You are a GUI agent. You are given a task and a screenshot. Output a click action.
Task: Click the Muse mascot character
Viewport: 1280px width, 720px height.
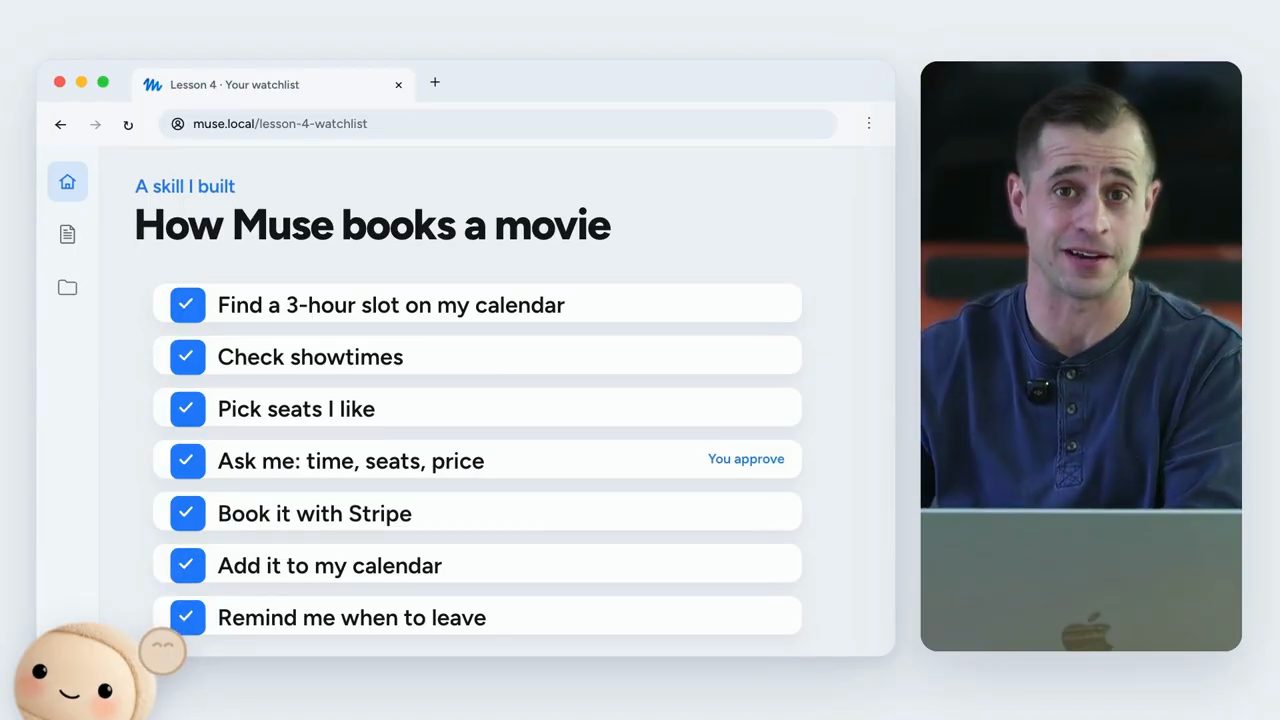[84, 672]
